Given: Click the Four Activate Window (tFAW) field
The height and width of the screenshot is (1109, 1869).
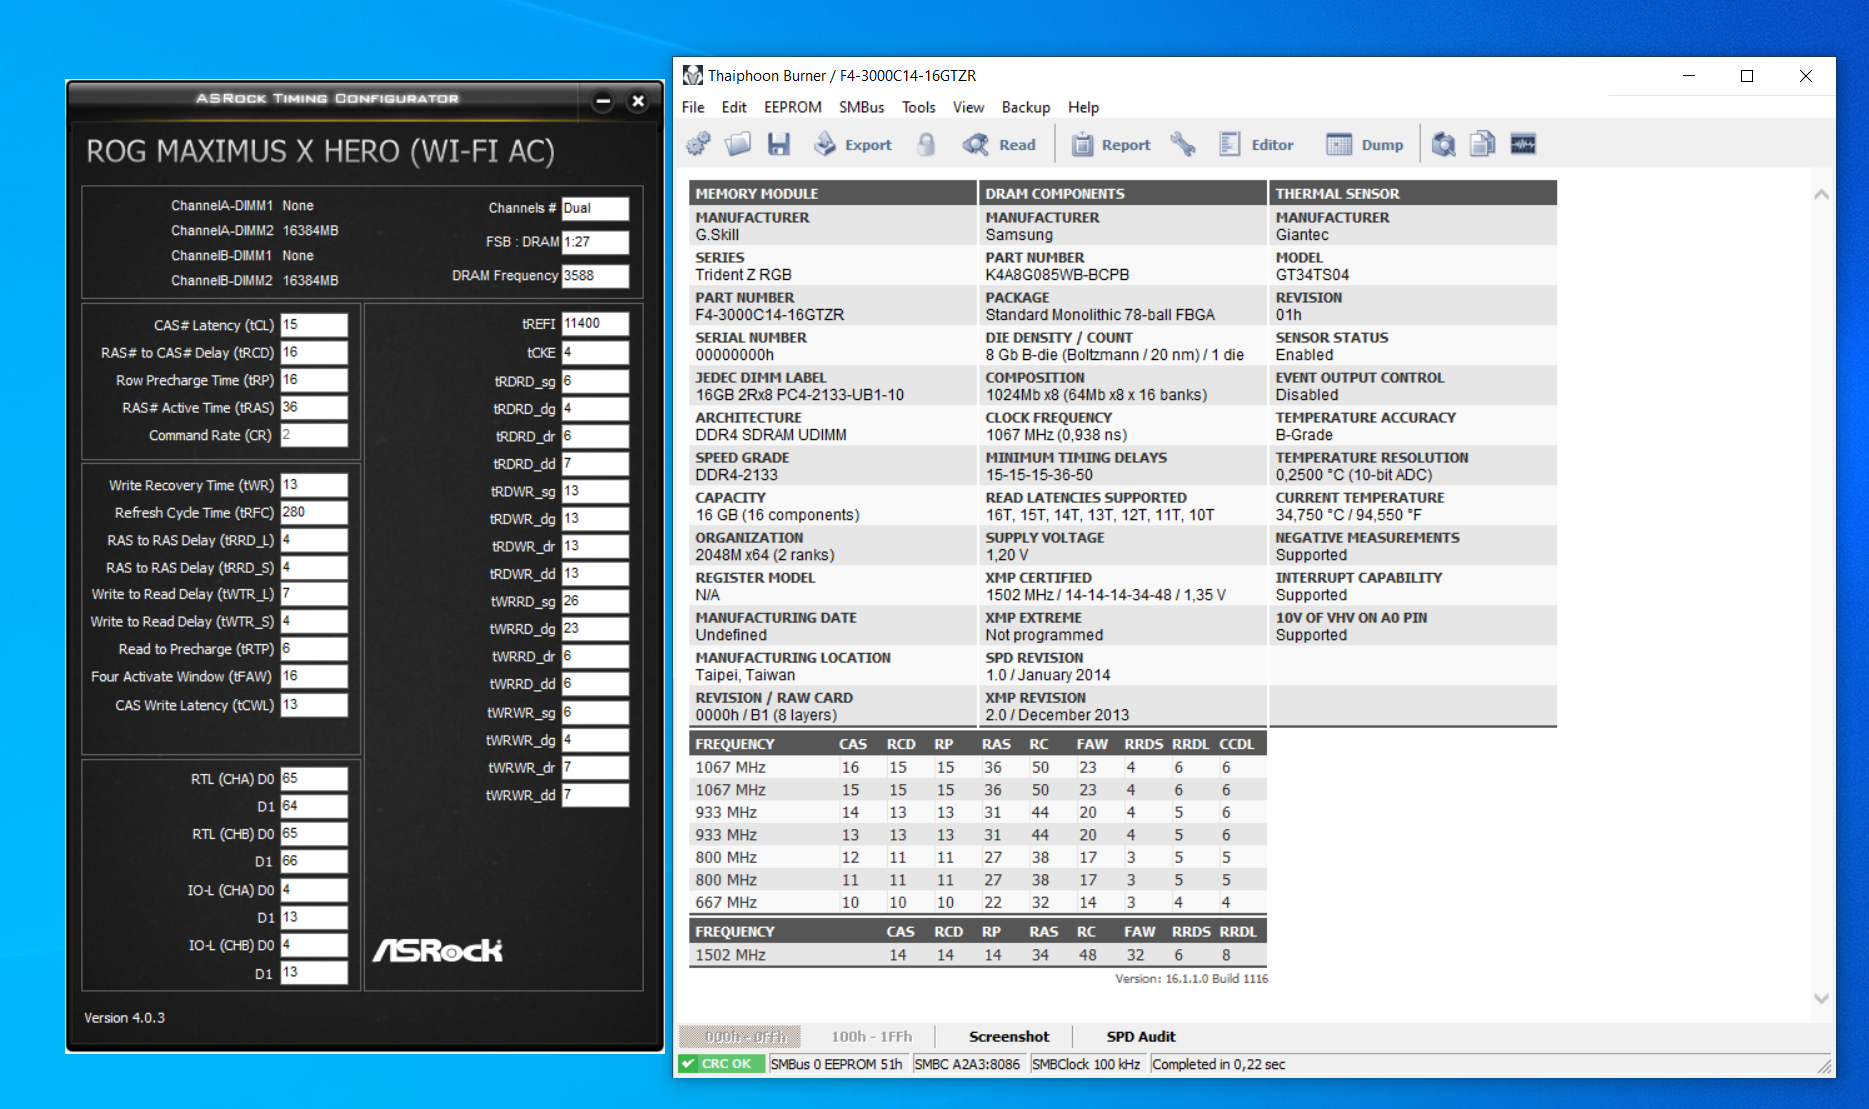Looking at the screenshot, I should (314, 676).
